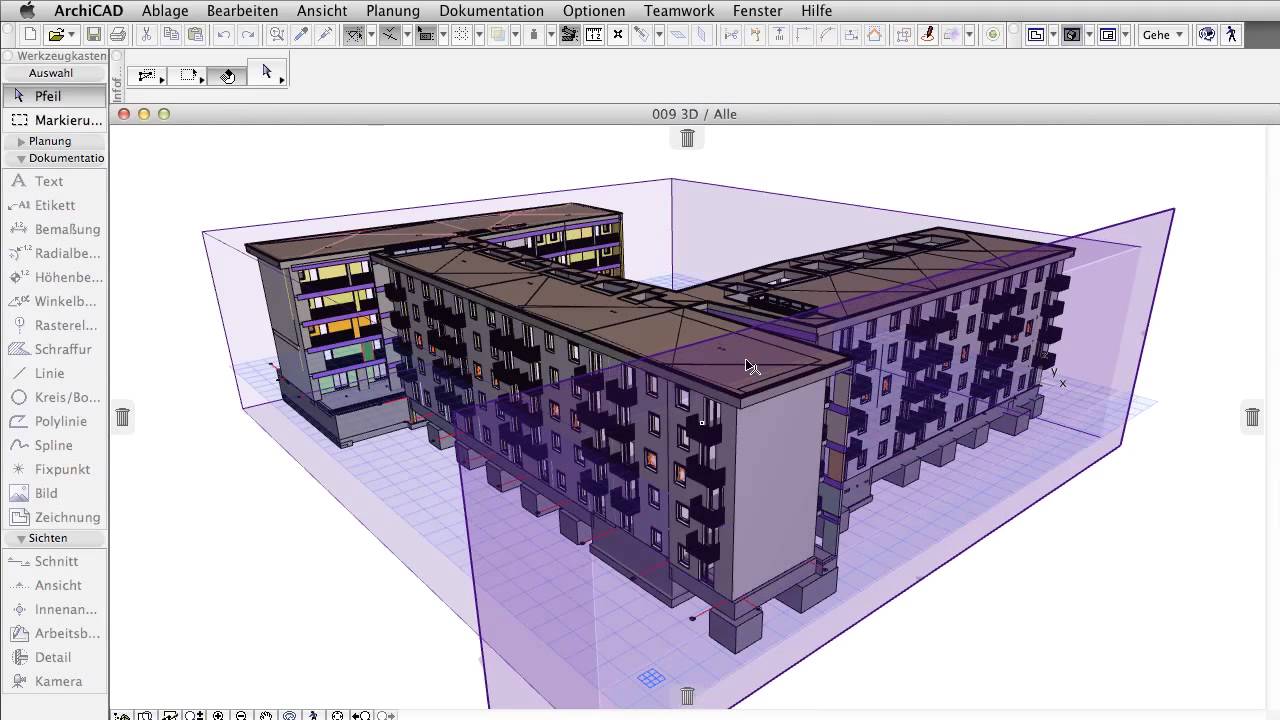Viewport: 1280px width, 720px height.
Task: Click the copy icon in the toolbar
Action: [x=171, y=34]
